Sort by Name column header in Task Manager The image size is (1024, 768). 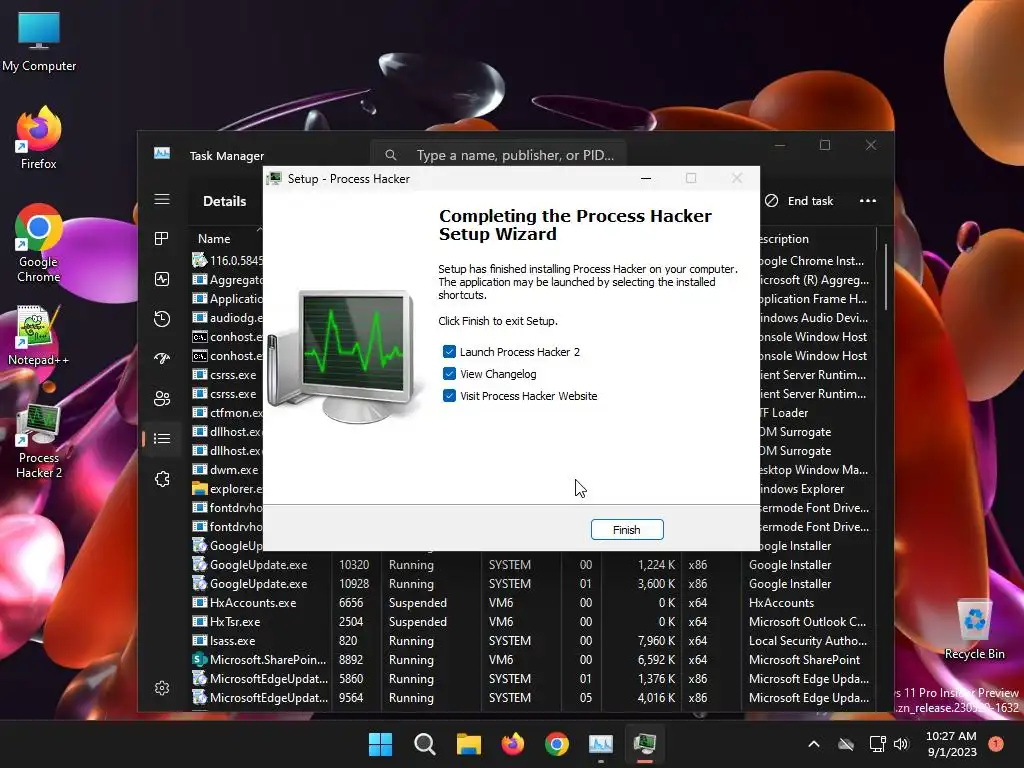[214, 239]
